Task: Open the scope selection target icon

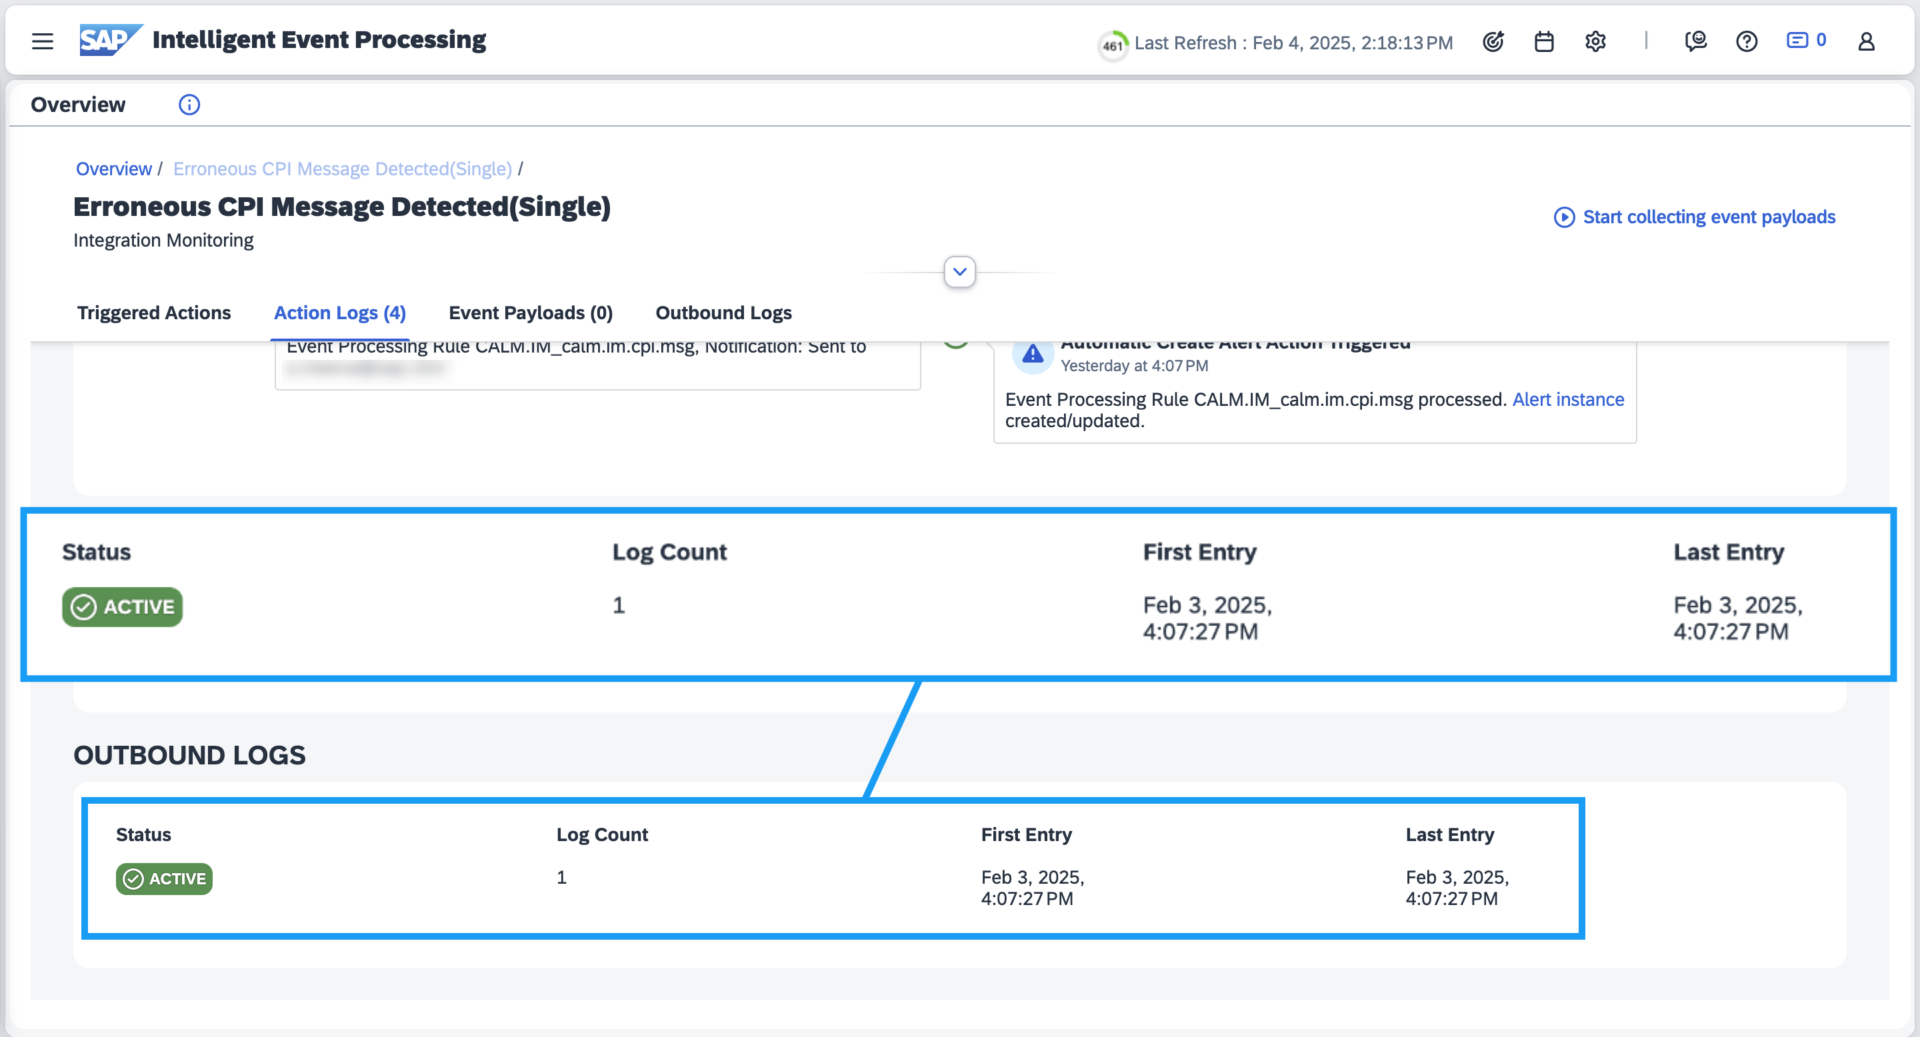Action: (x=1493, y=41)
